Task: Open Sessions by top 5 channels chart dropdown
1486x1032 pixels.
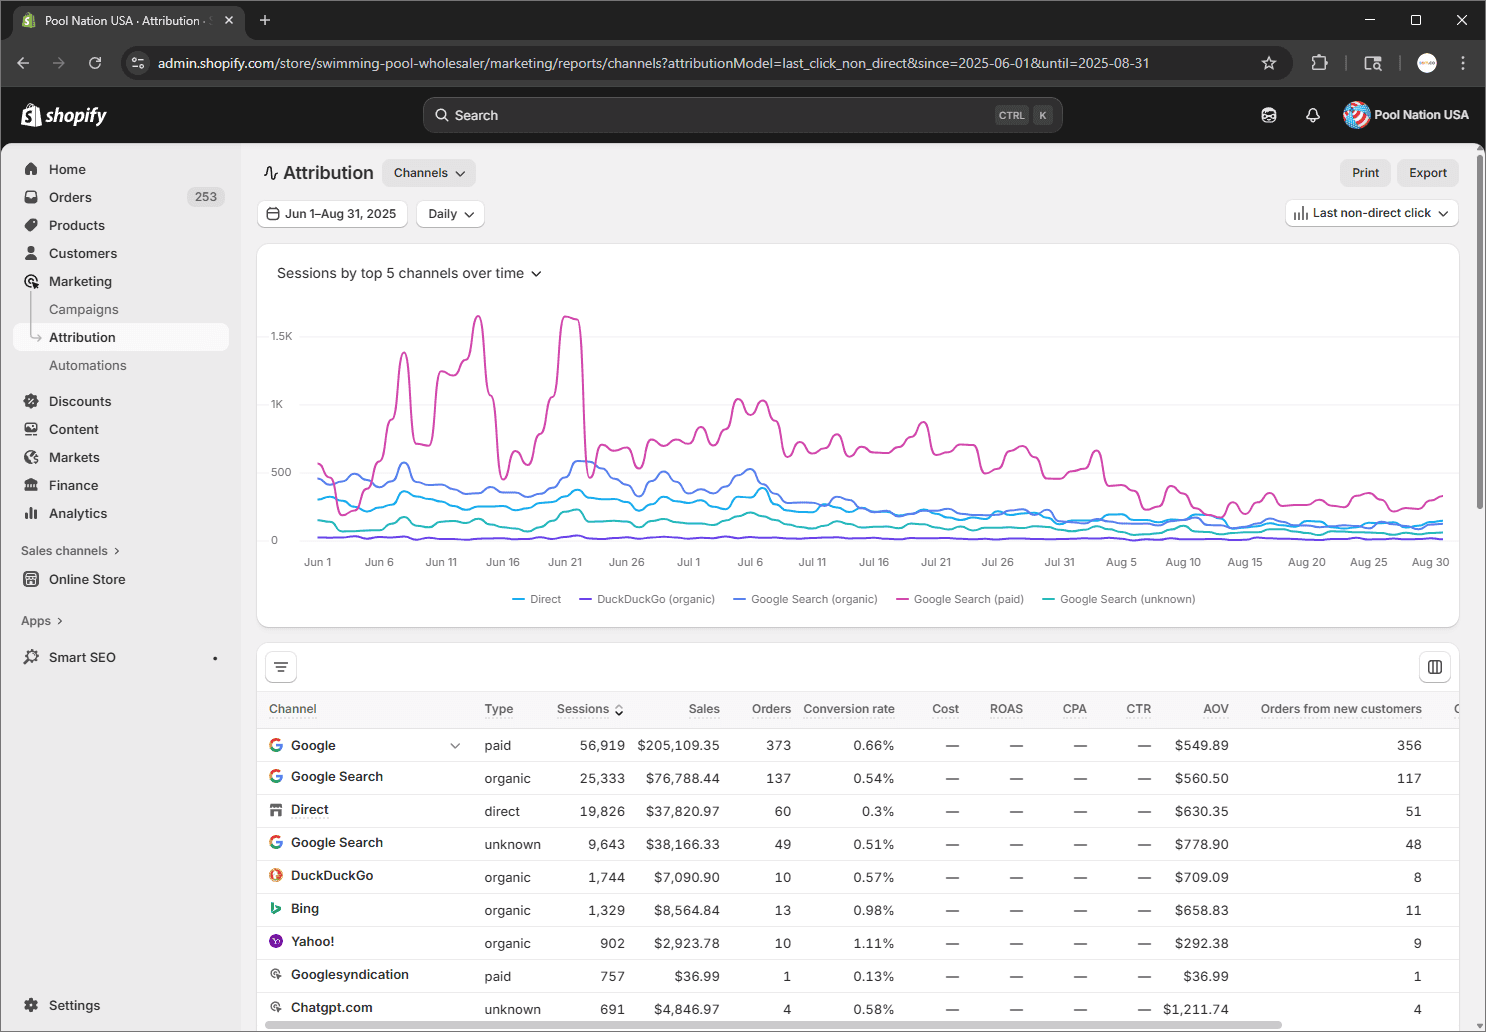Action: (409, 273)
